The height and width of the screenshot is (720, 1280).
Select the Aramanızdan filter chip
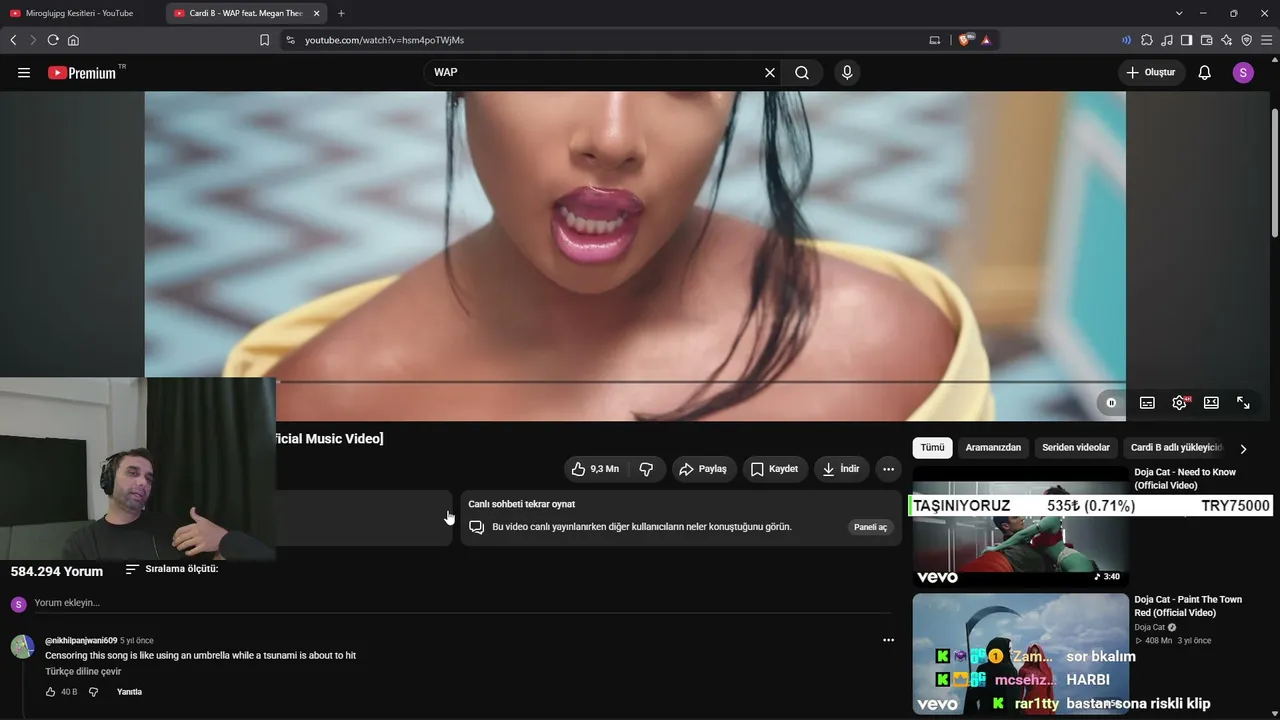click(x=993, y=448)
